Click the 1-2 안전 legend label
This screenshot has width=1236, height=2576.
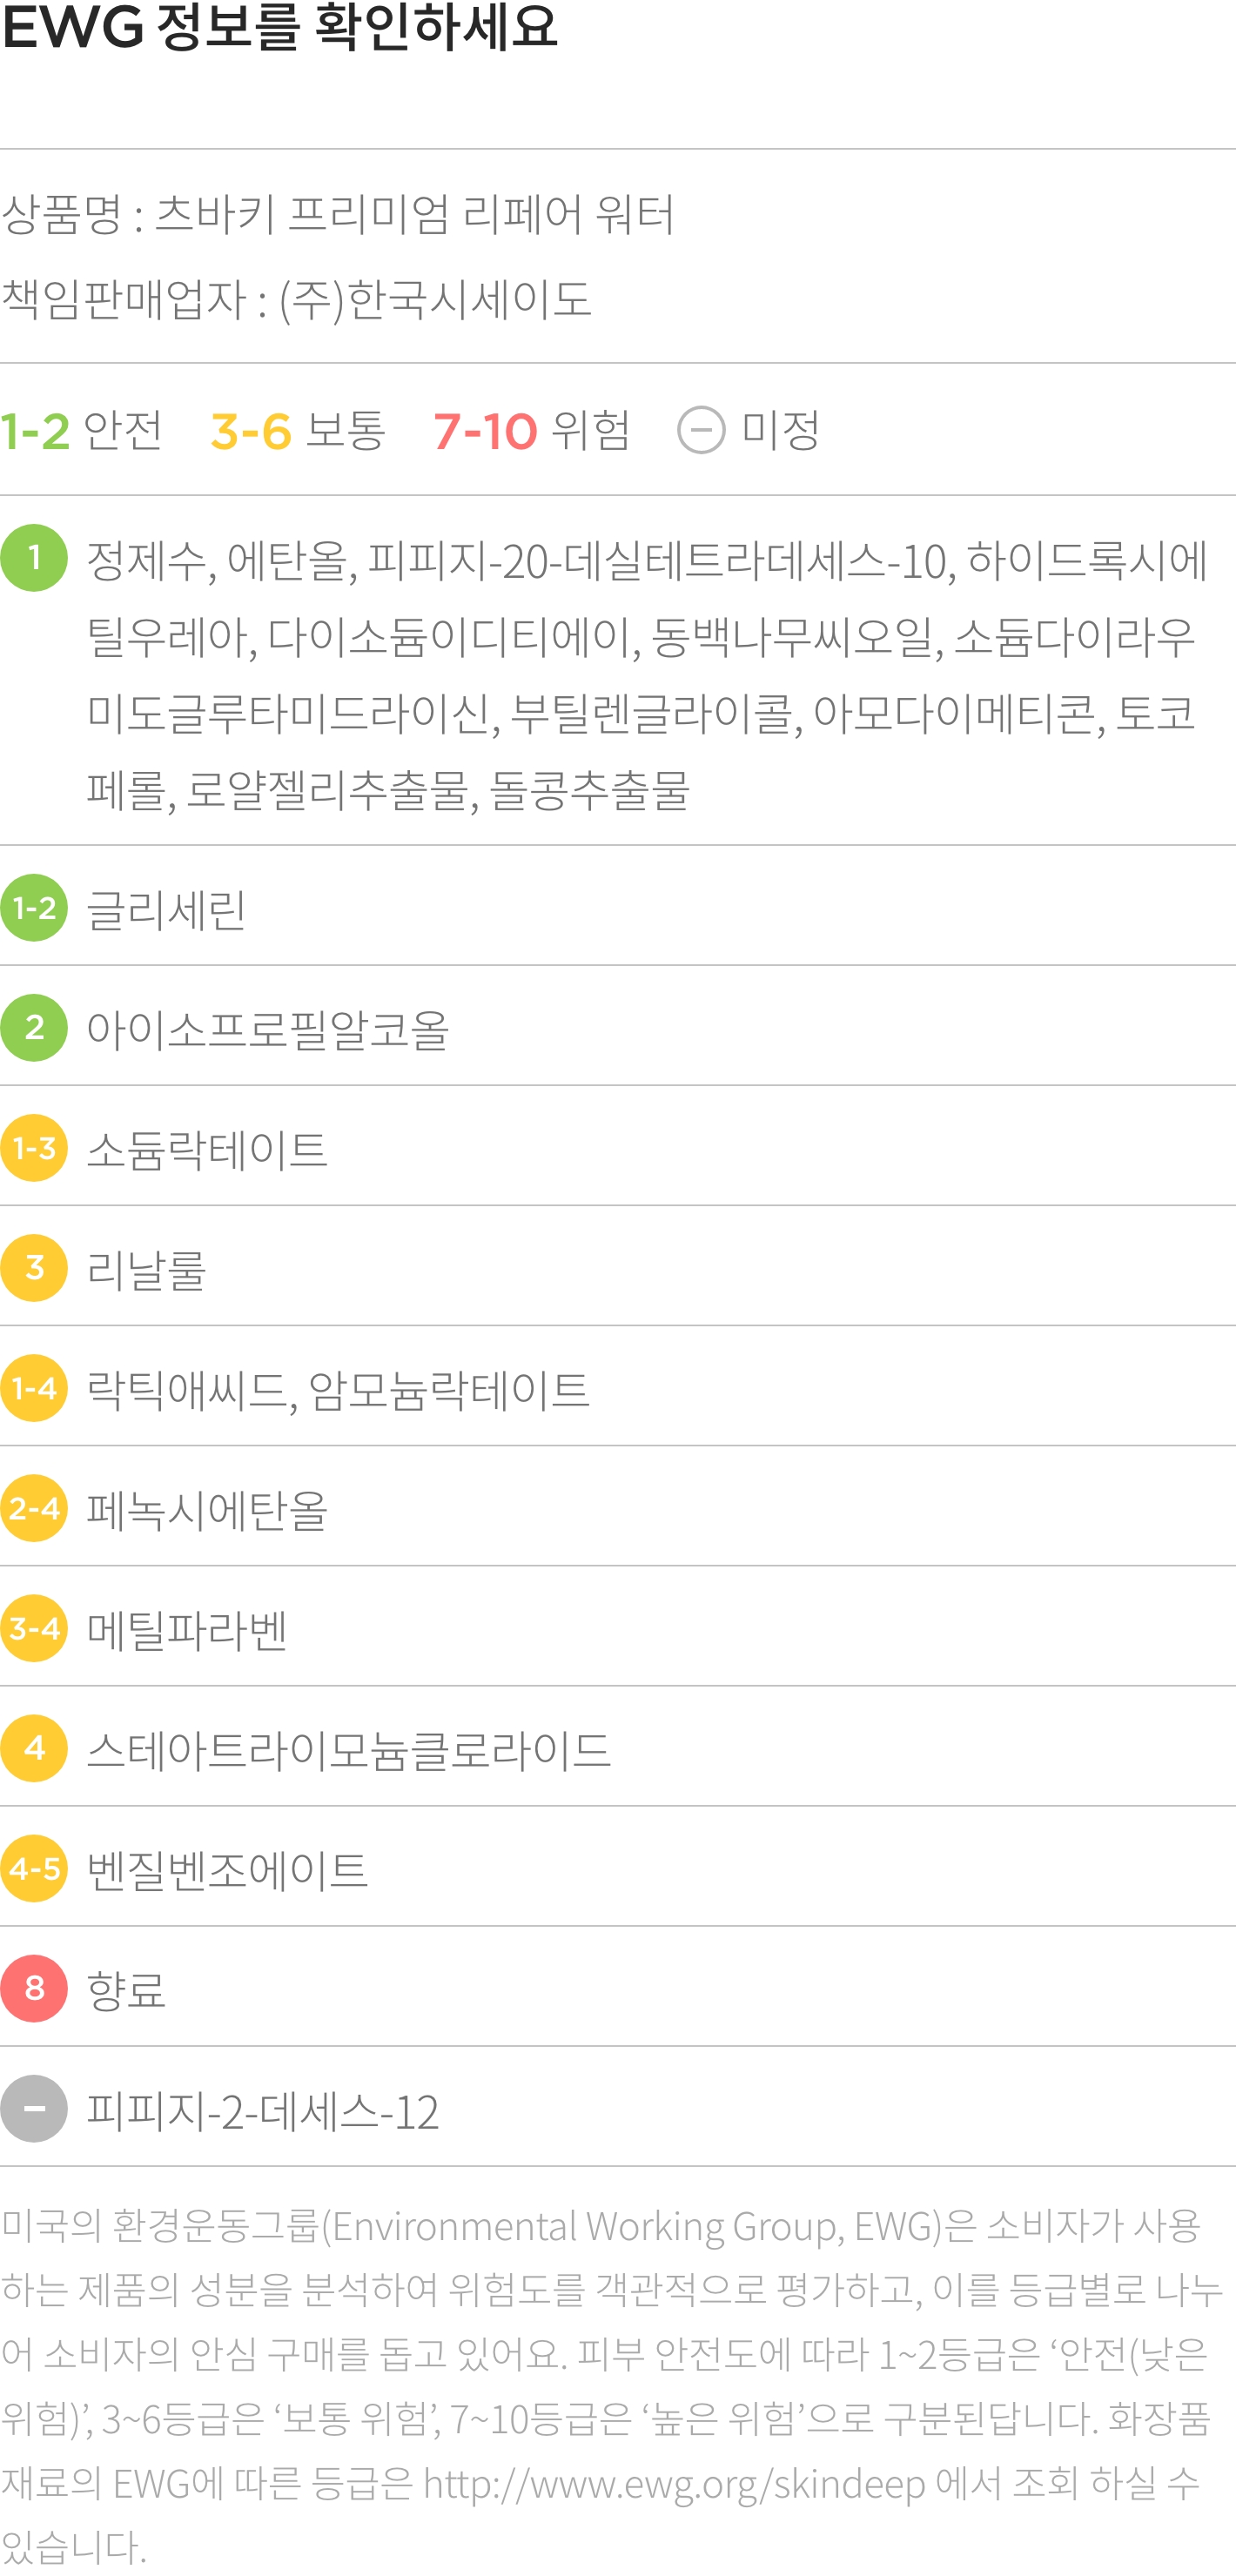coord(82,431)
